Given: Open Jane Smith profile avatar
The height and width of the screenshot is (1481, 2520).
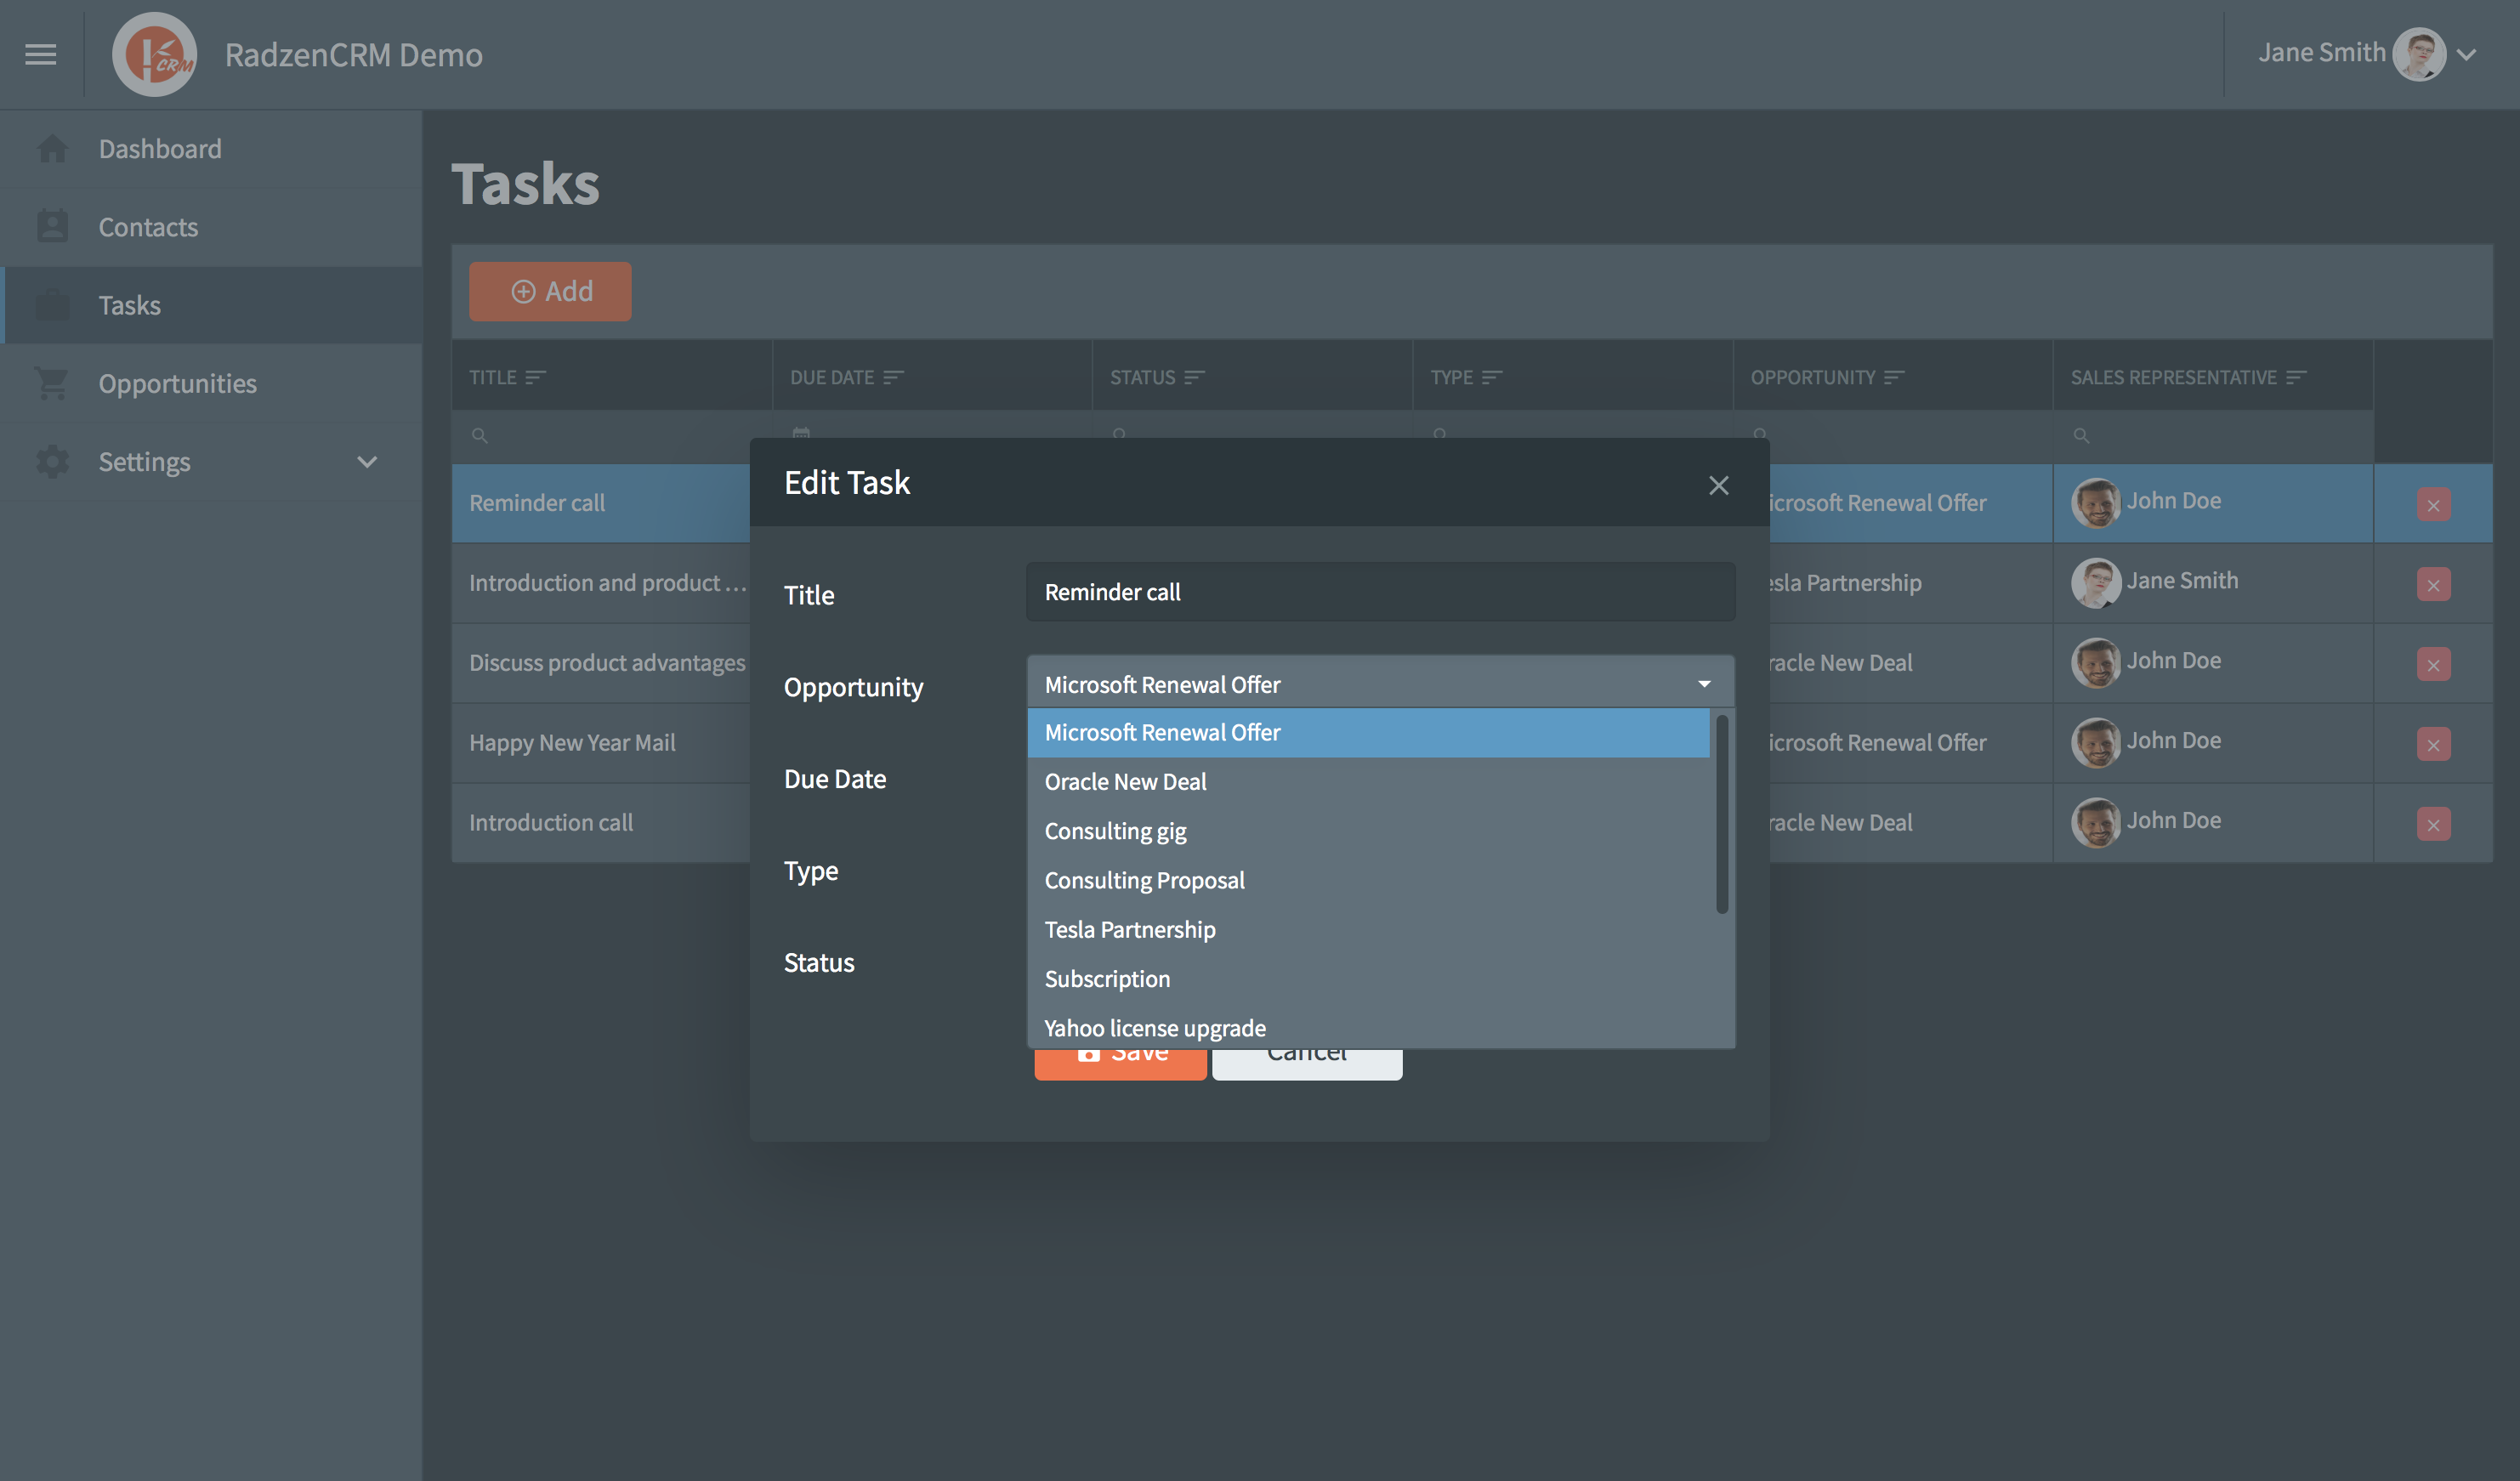Looking at the screenshot, I should (2419, 53).
